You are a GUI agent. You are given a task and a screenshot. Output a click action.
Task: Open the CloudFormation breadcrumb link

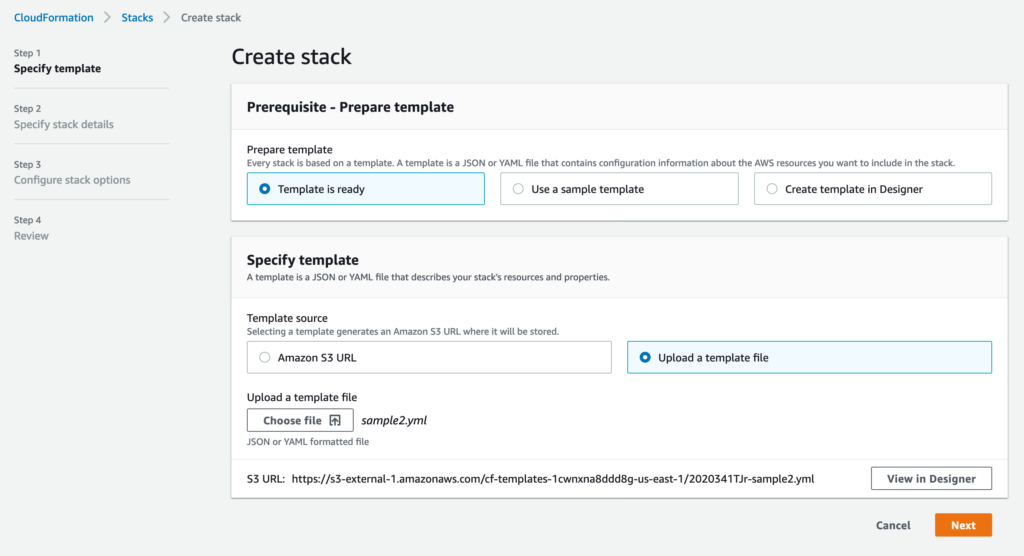coord(53,17)
